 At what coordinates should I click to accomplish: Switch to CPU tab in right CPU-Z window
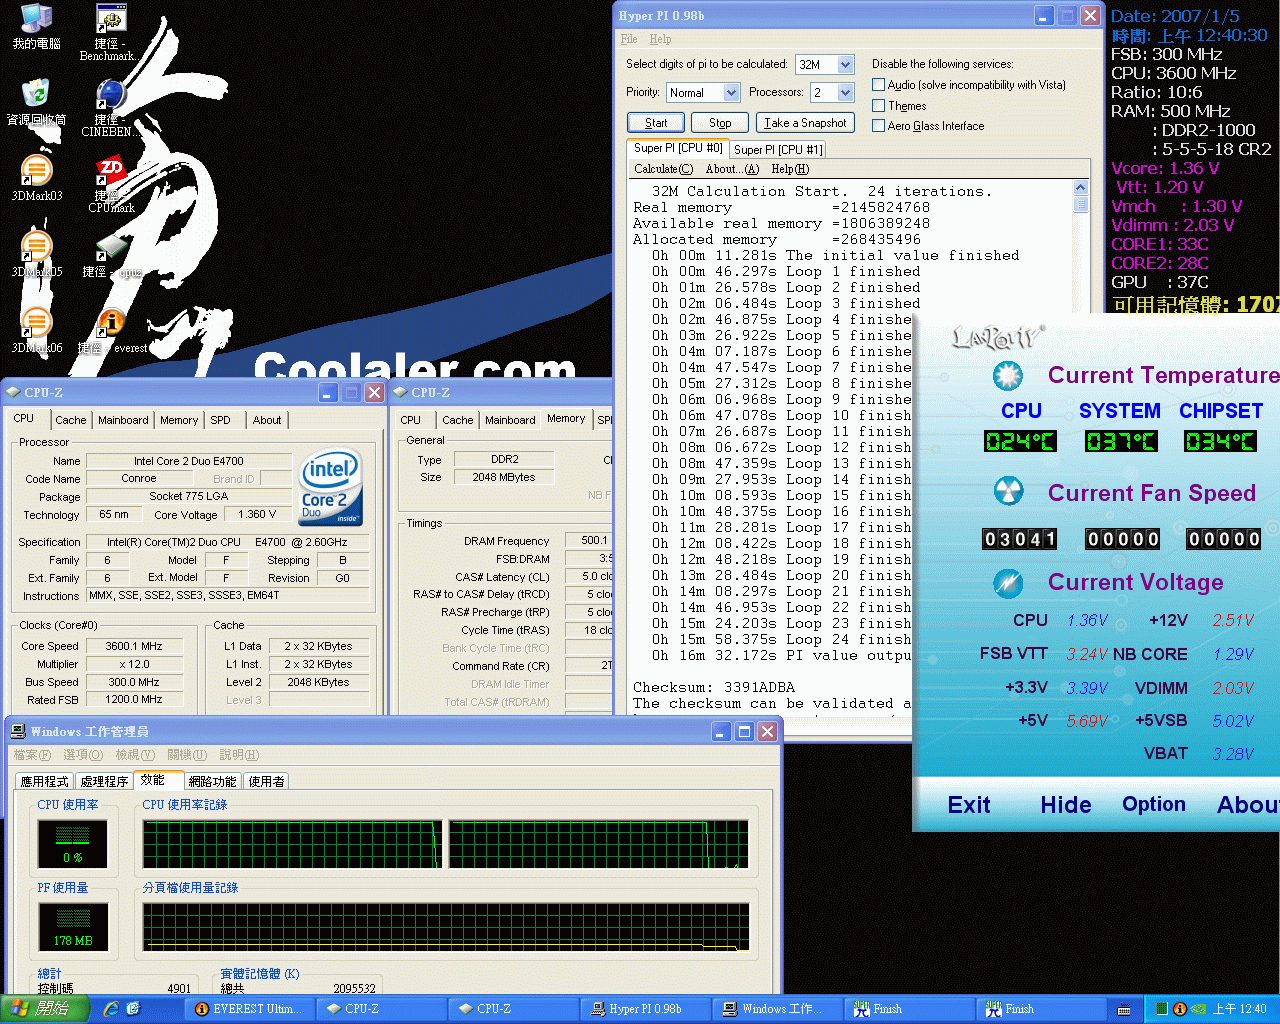coord(411,420)
